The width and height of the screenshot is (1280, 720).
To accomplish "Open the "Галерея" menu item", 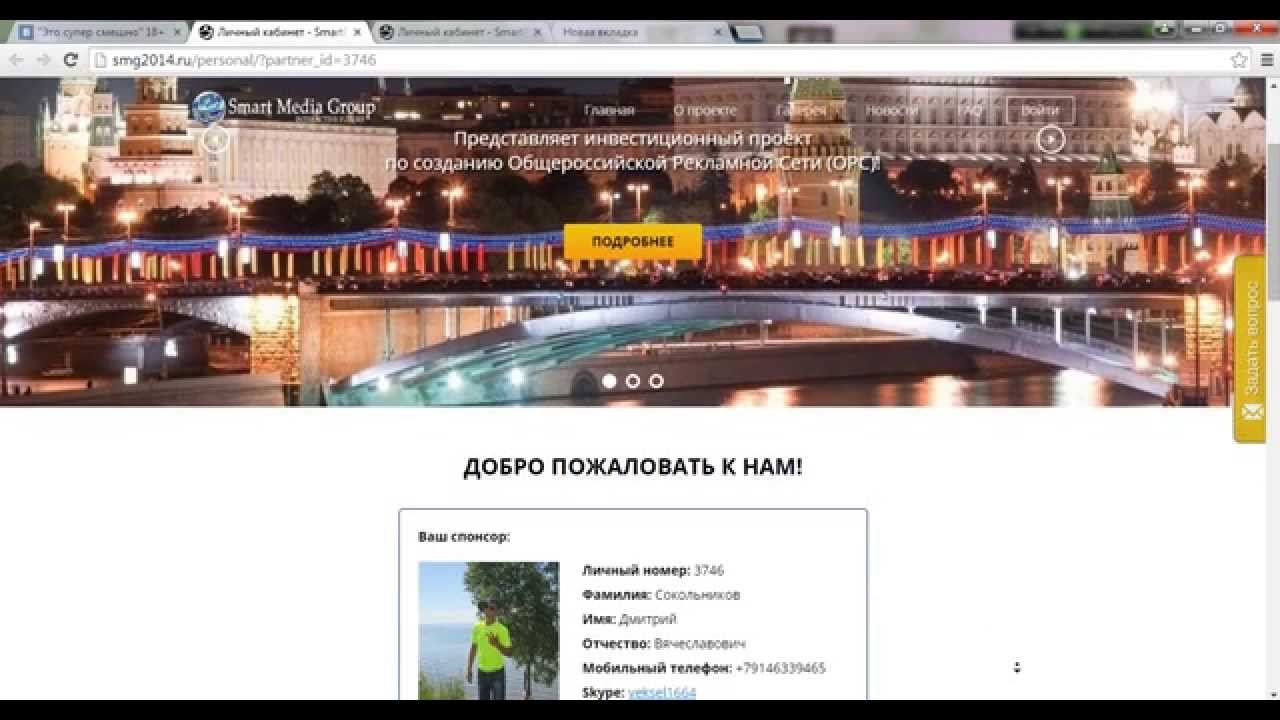I will pyautogui.click(x=801, y=111).
